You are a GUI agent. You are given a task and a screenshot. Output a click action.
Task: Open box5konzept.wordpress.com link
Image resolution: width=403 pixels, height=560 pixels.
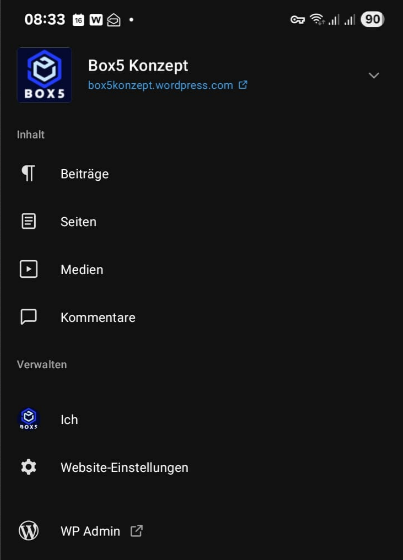click(160, 85)
